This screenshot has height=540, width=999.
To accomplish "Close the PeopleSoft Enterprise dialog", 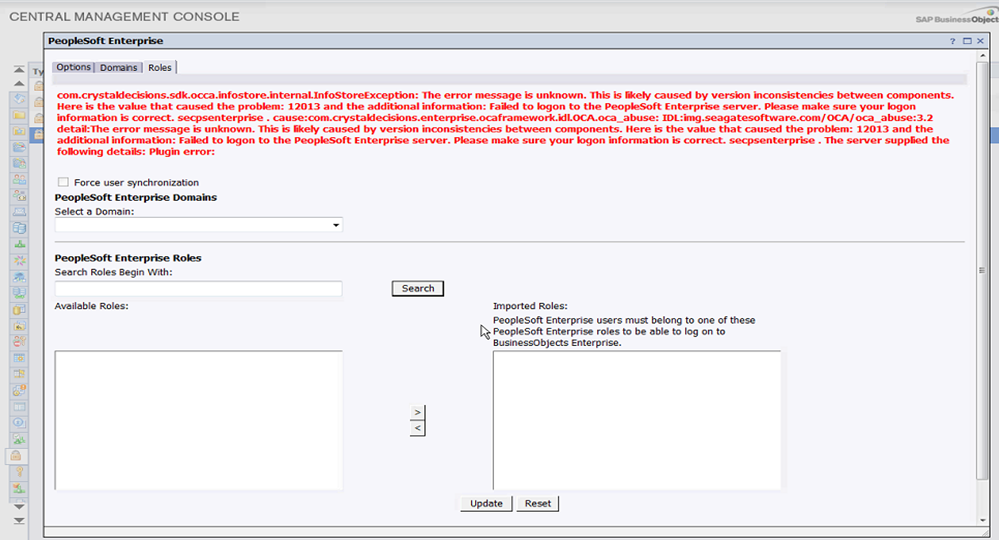I will click(x=981, y=41).
